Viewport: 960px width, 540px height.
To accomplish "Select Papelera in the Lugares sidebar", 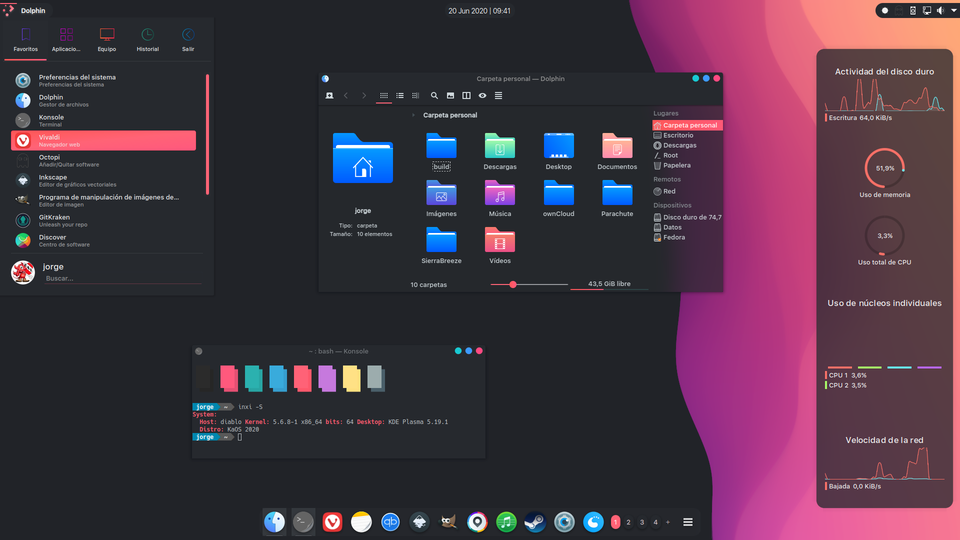I will tap(676, 165).
